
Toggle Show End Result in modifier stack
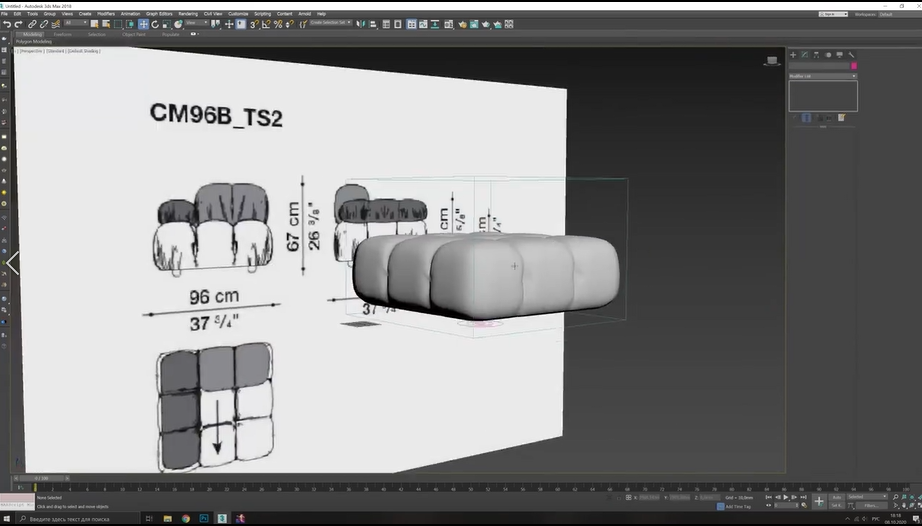(806, 118)
